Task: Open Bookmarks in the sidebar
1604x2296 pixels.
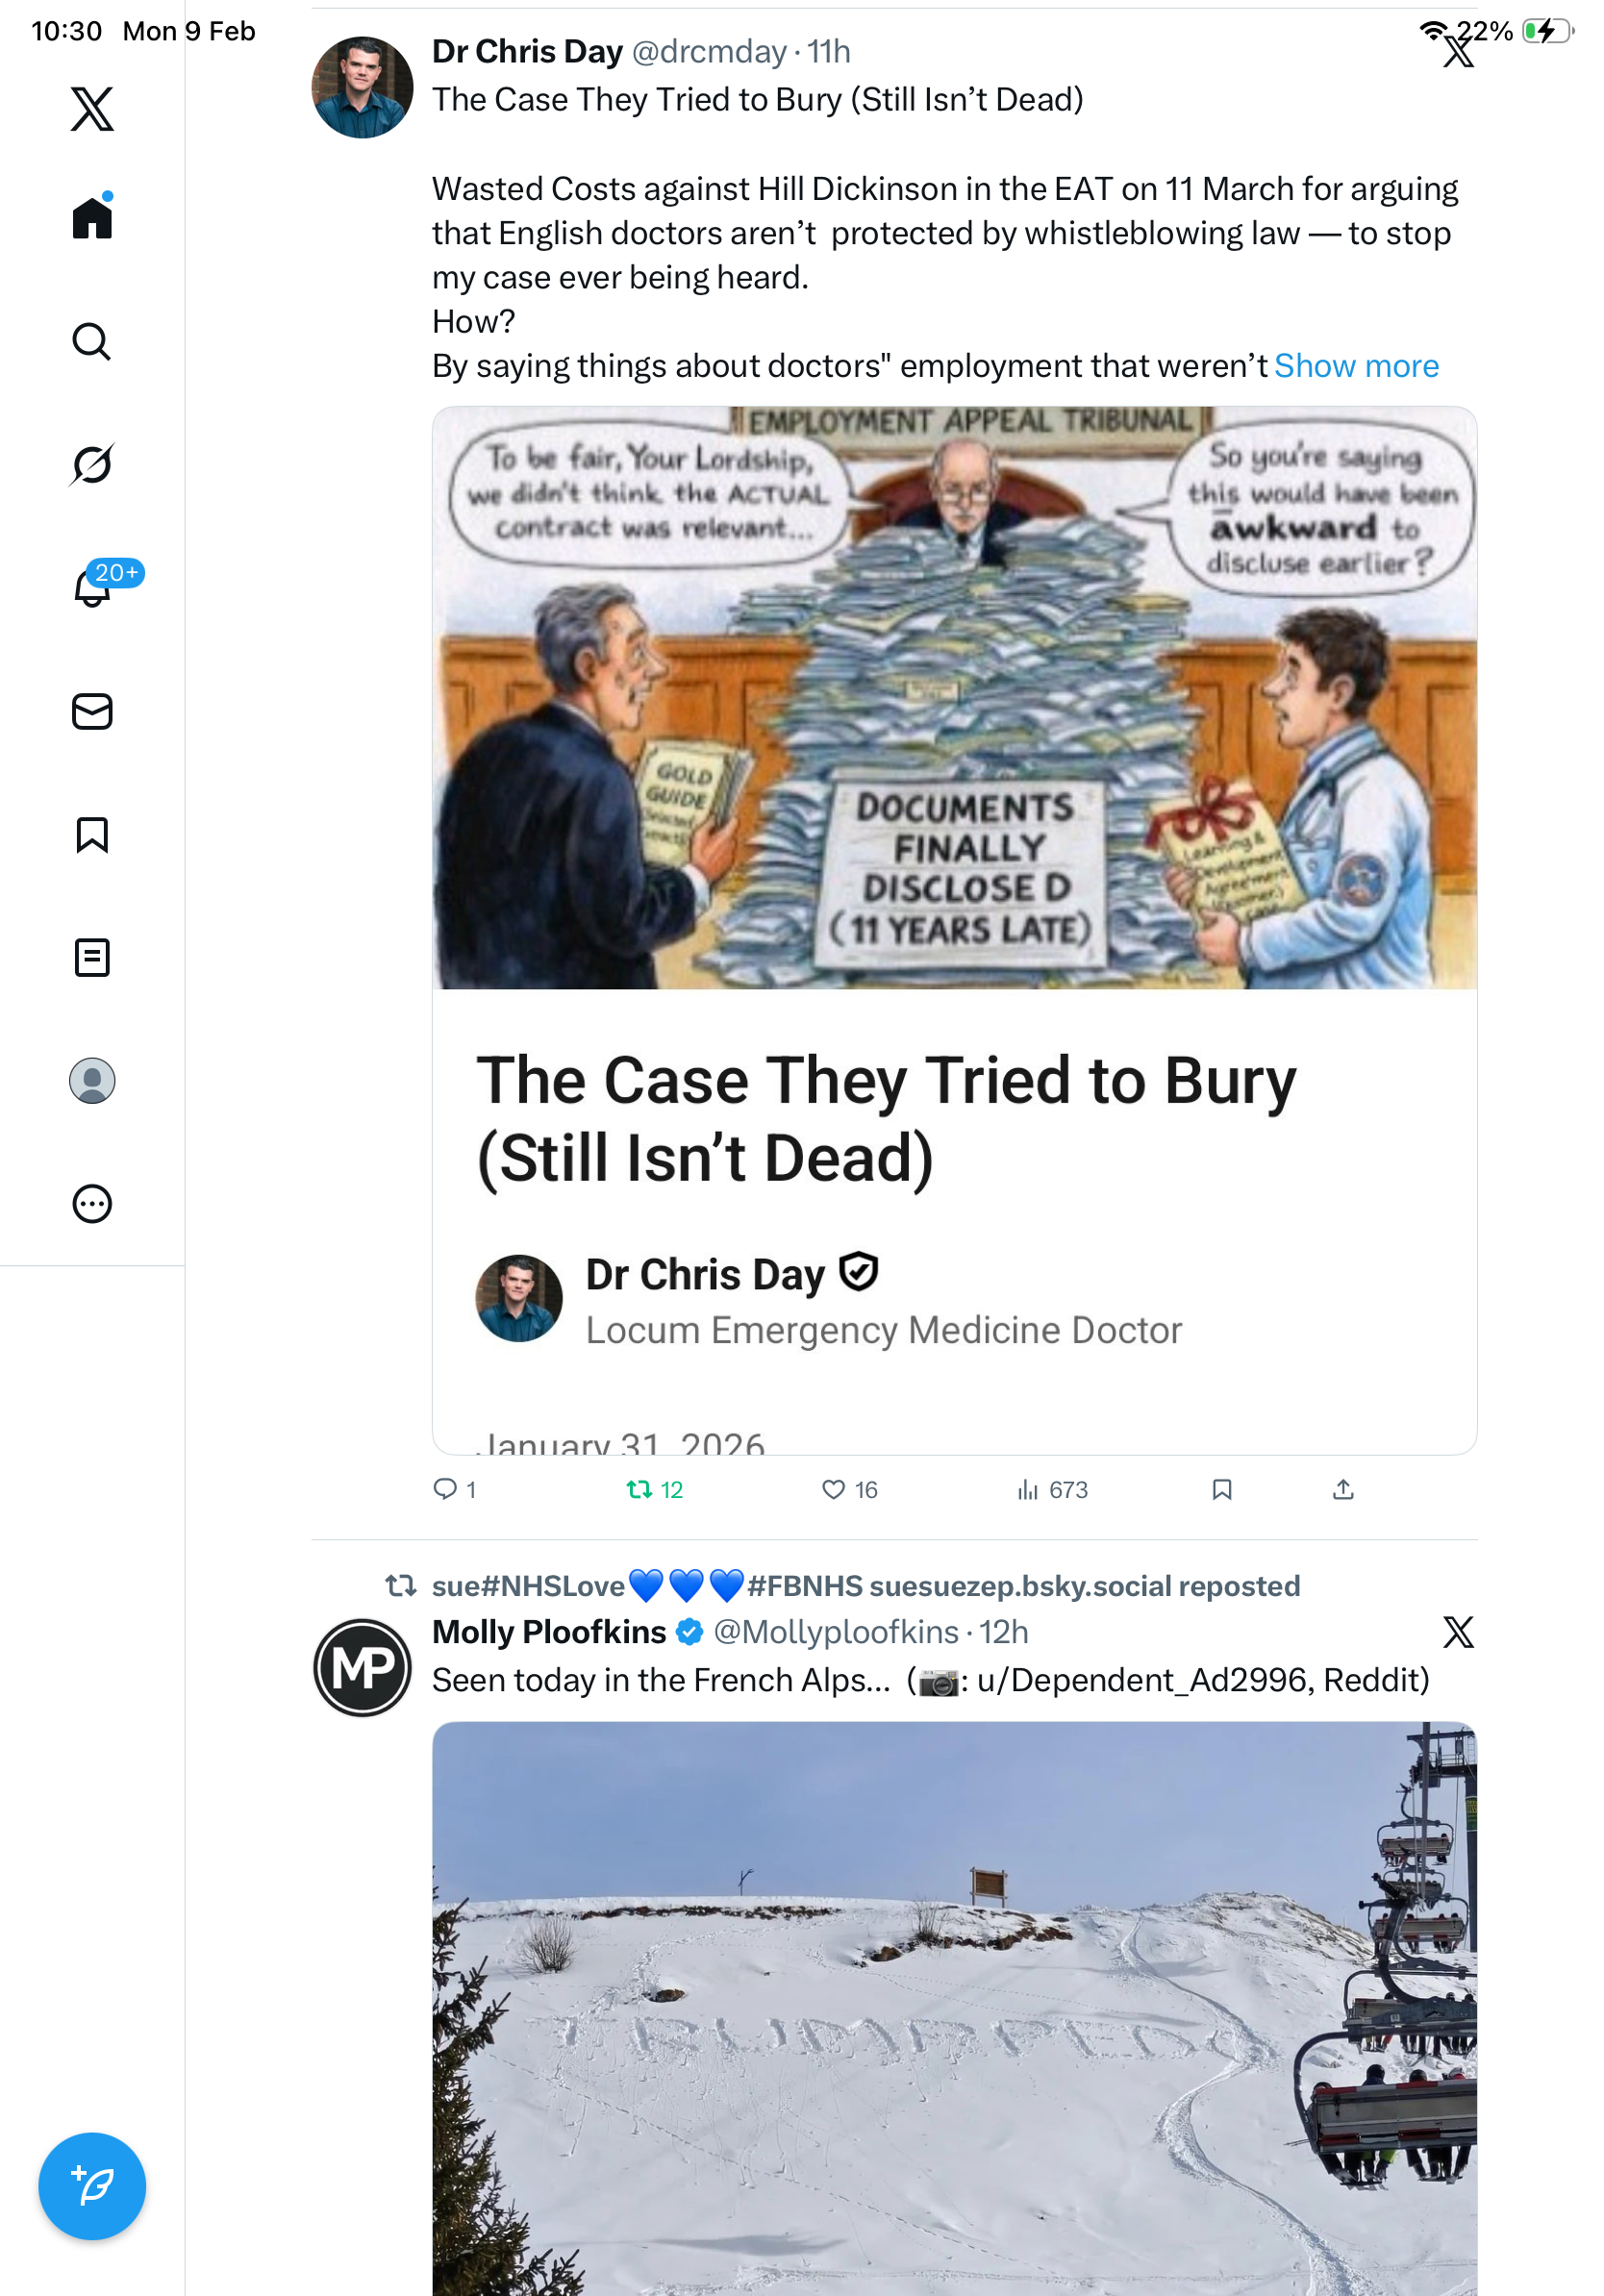Action: 92,835
